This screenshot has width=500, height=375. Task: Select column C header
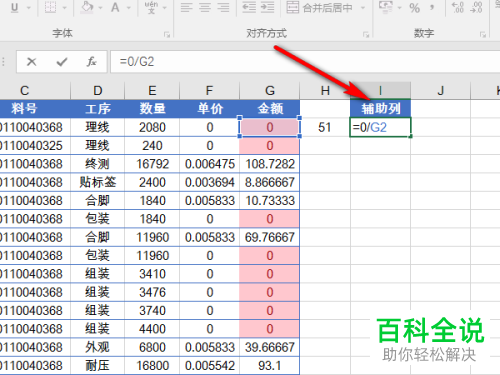(x=35, y=90)
